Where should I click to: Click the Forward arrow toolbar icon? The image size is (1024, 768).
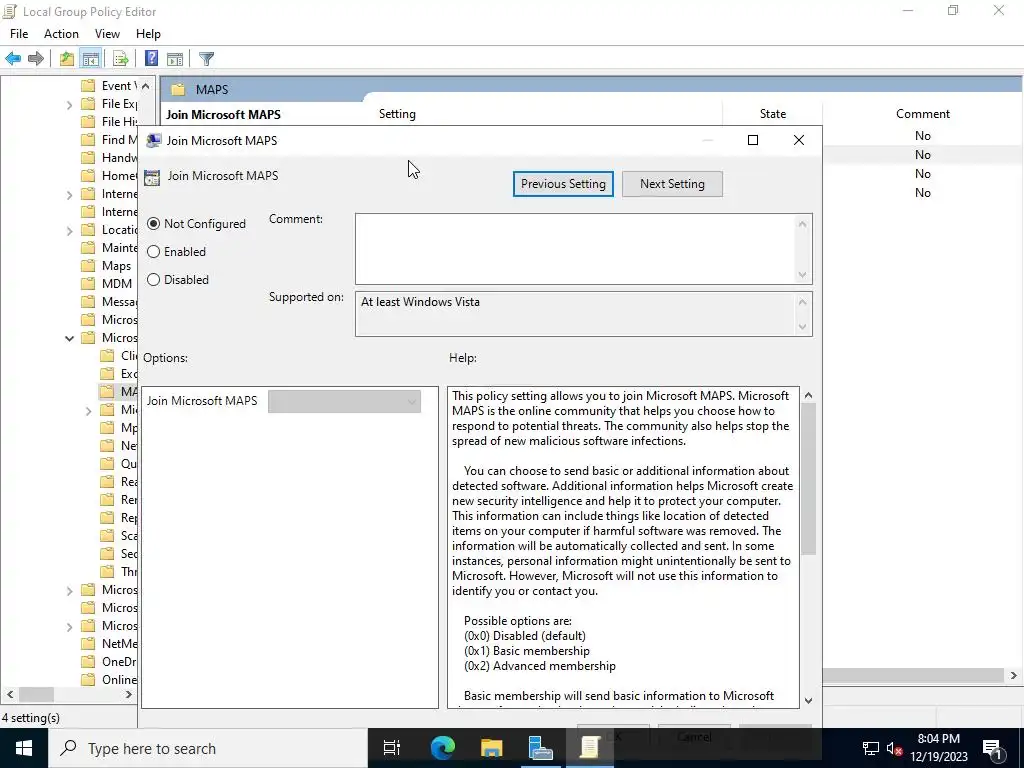click(x=36, y=59)
